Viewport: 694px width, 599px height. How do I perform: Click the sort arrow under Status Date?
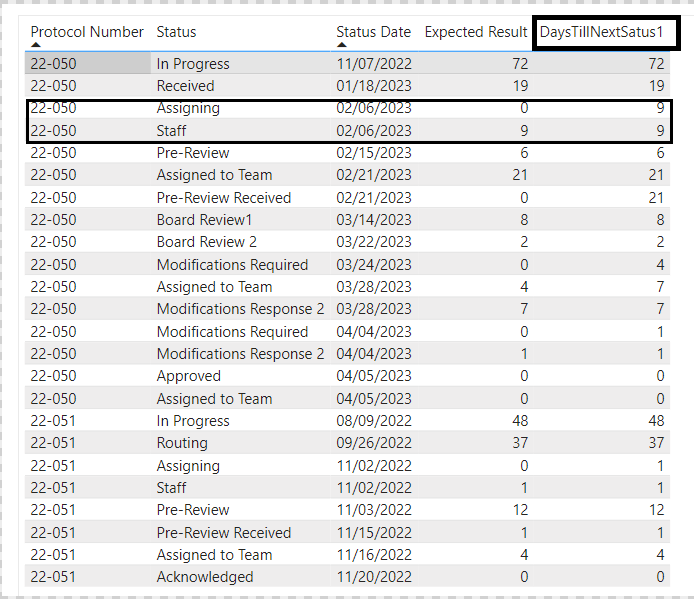342,45
